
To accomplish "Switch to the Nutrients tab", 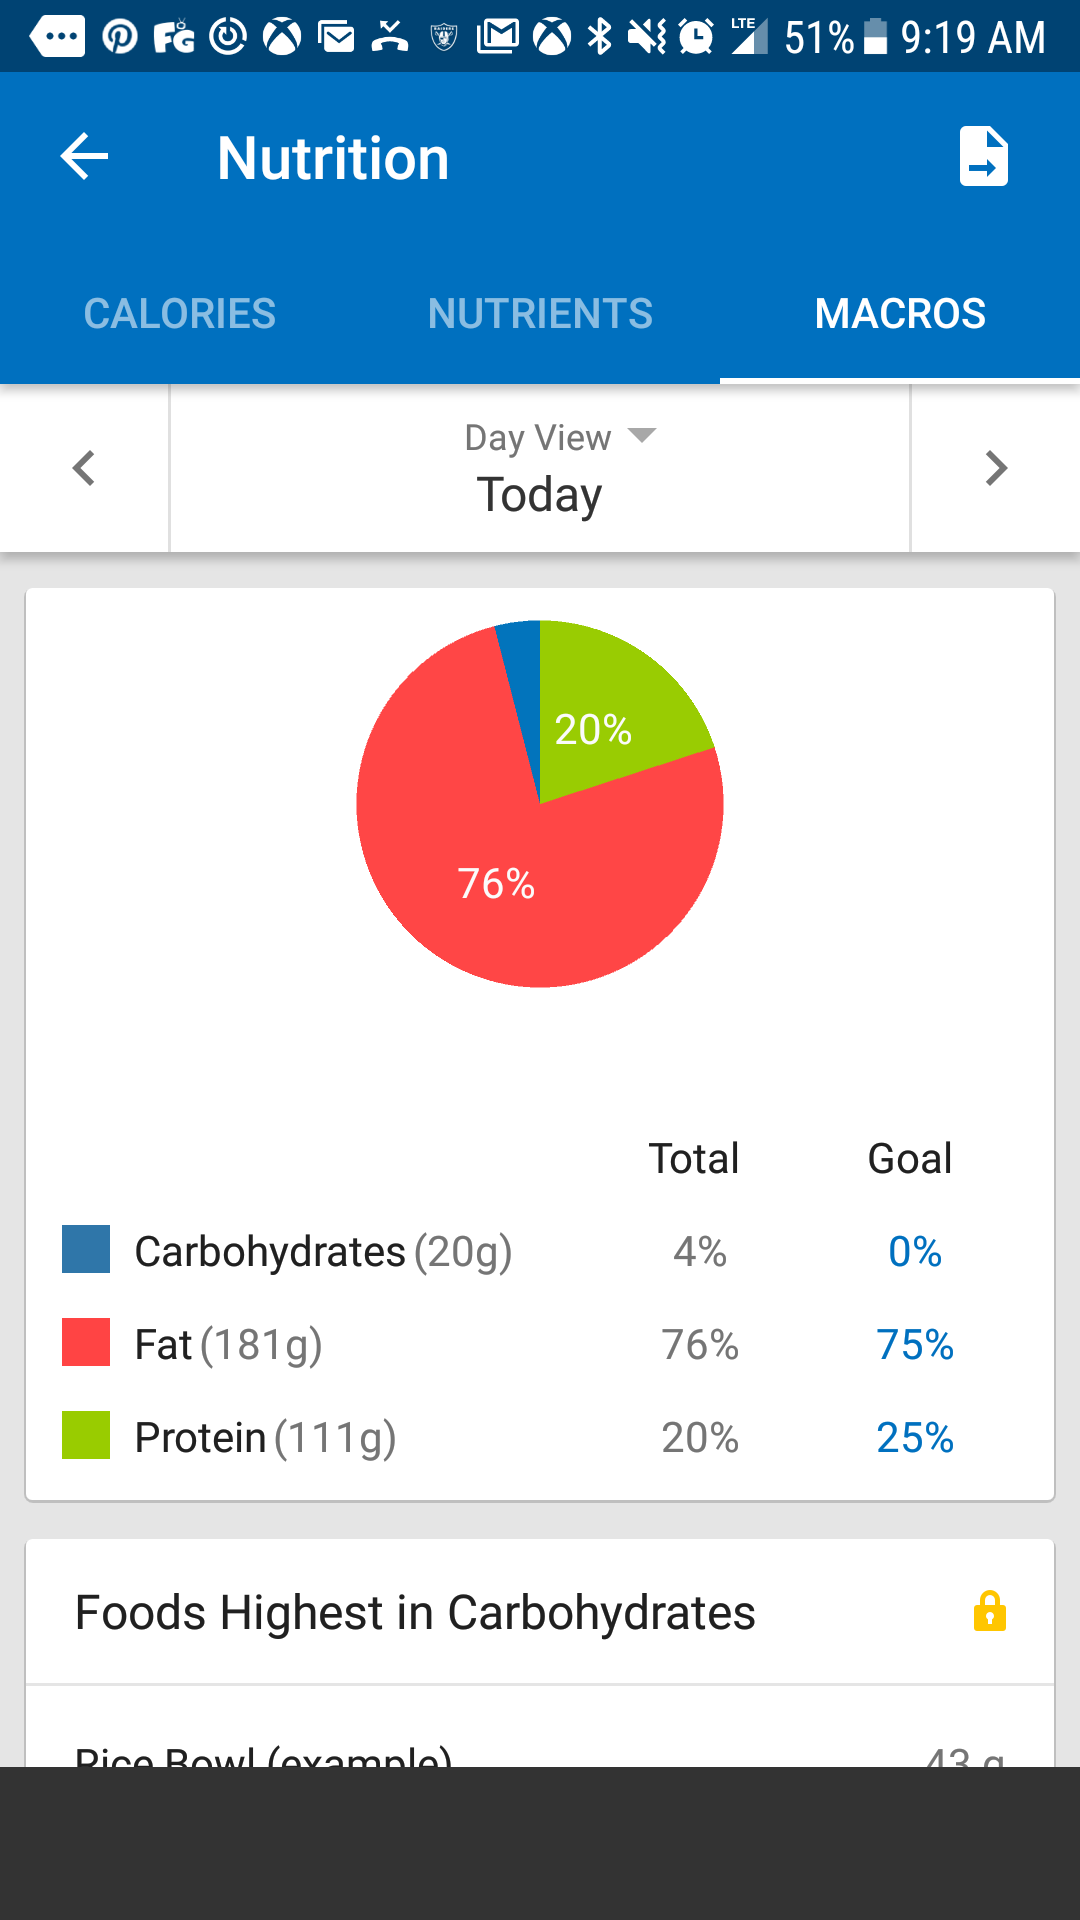I will (x=540, y=314).
